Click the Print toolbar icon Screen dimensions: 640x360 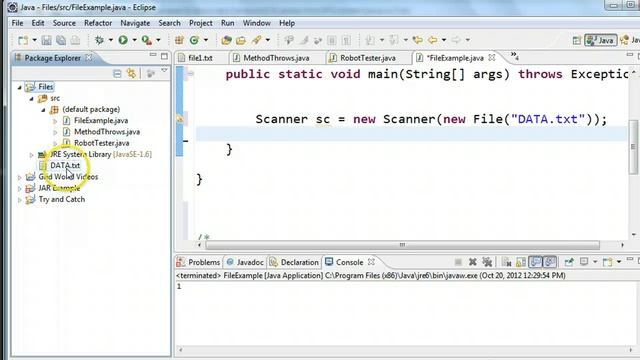pyautogui.click(x=75, y=40)
